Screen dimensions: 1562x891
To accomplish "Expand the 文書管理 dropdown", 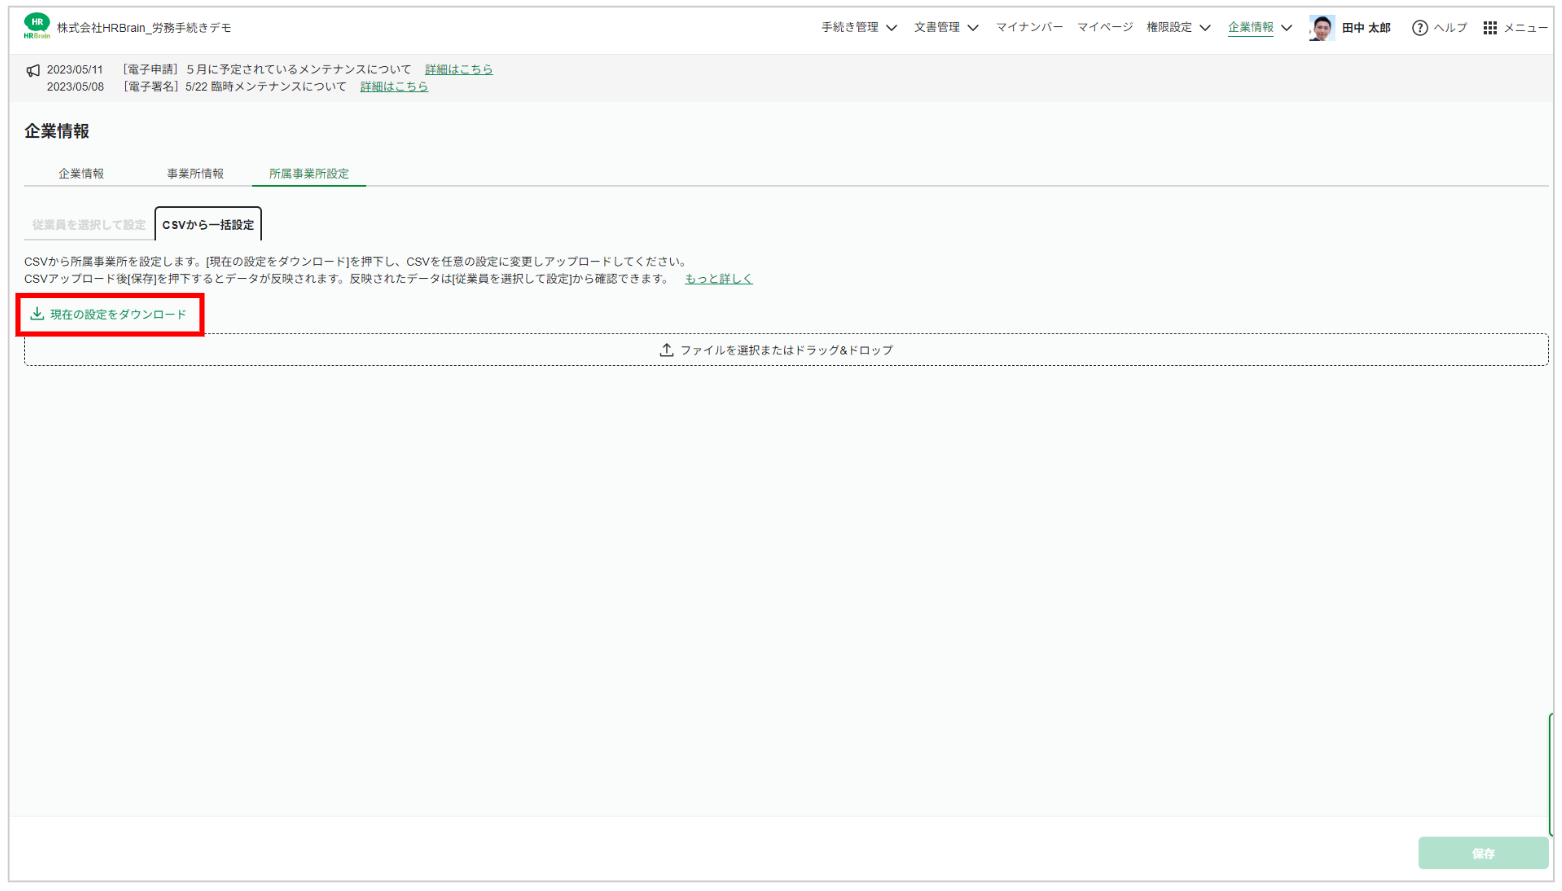I will pos(946,28).
